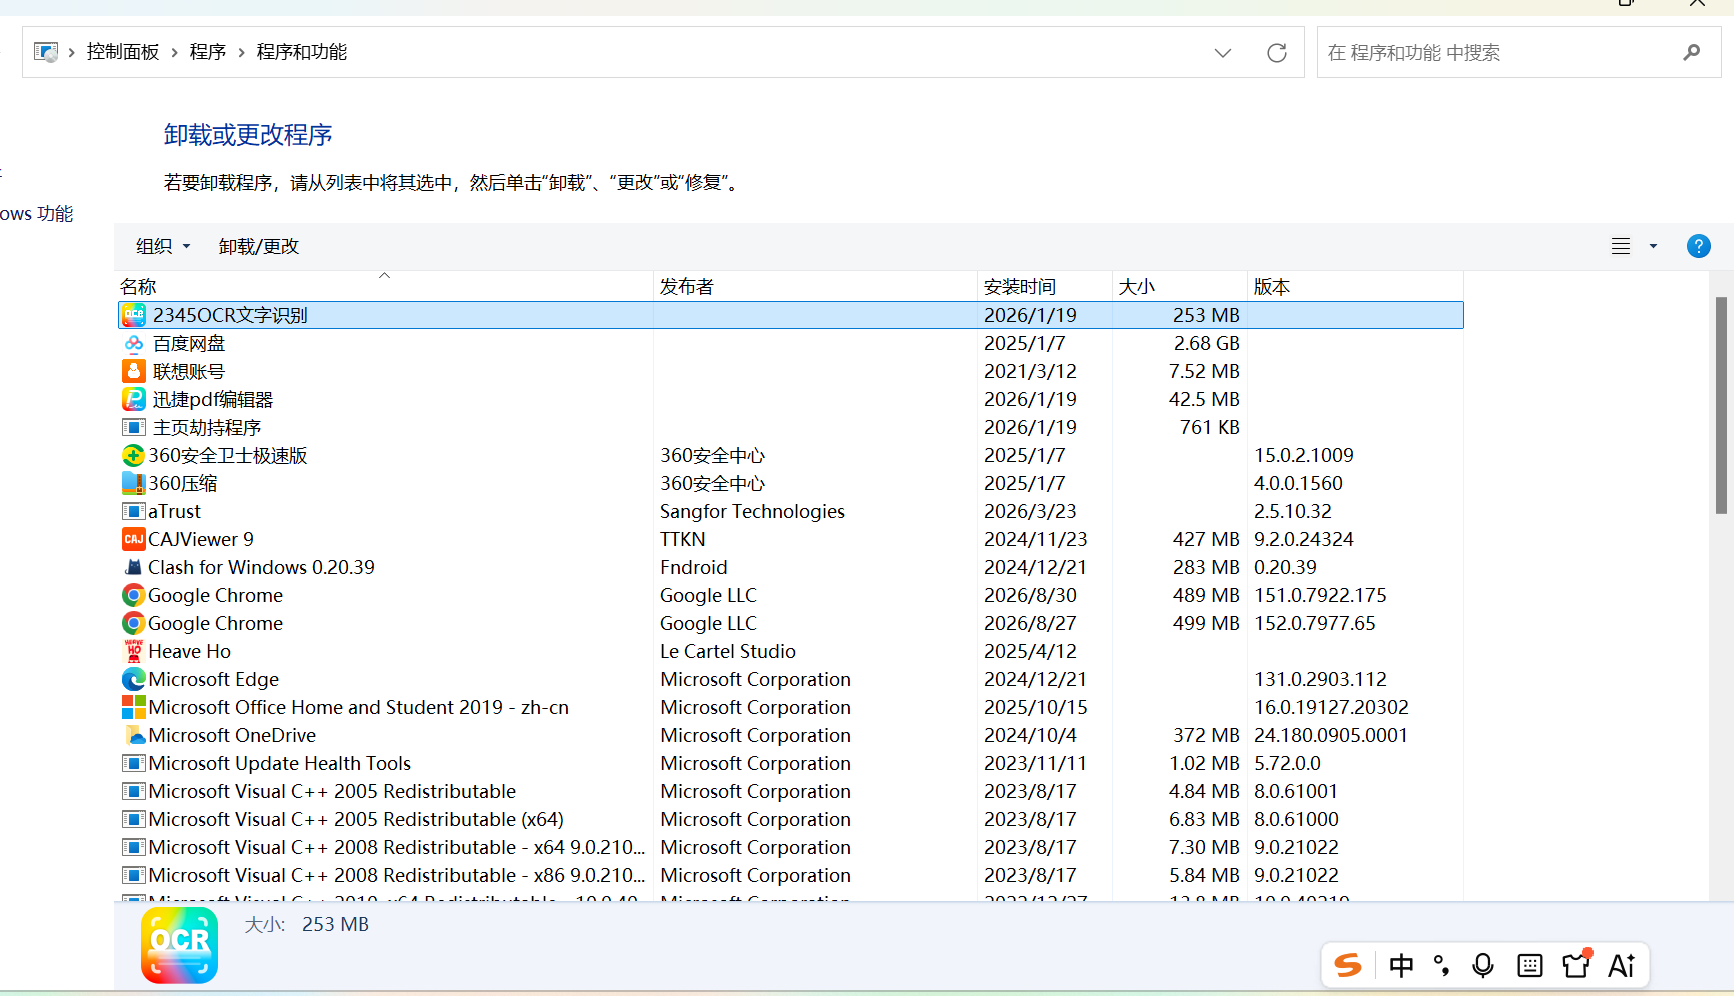Toggle IME punctuation mode button
The width and height of the screenshot is (1734, 996).
(1441, 965)
